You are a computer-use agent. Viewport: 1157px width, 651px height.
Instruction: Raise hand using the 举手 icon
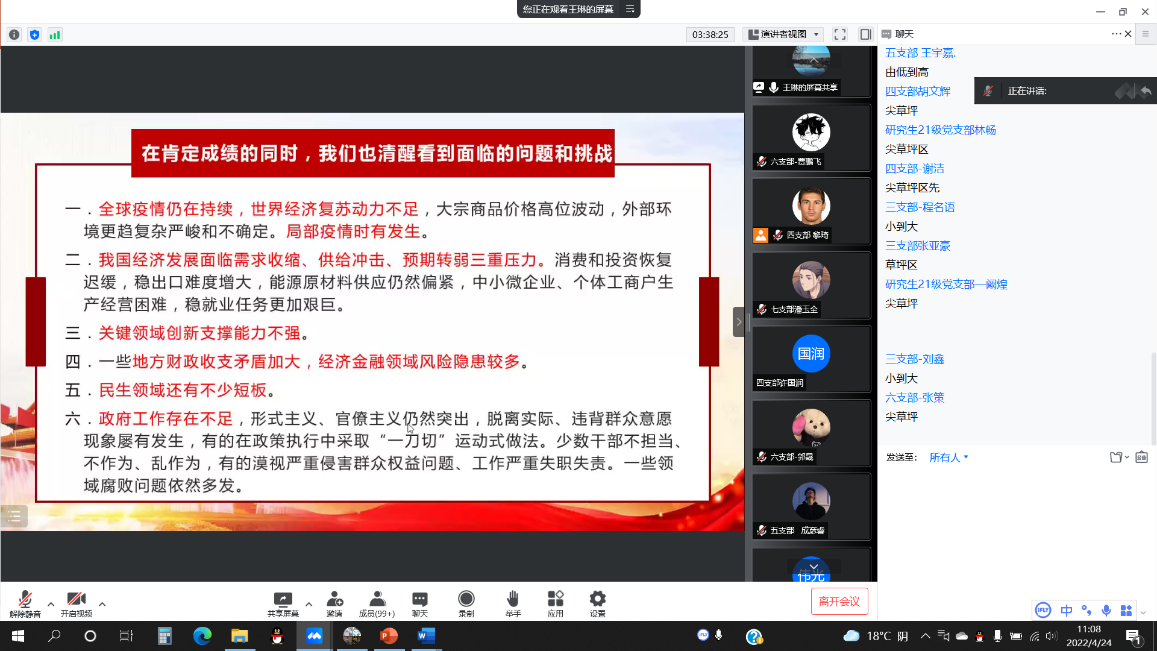coord(512,602)
